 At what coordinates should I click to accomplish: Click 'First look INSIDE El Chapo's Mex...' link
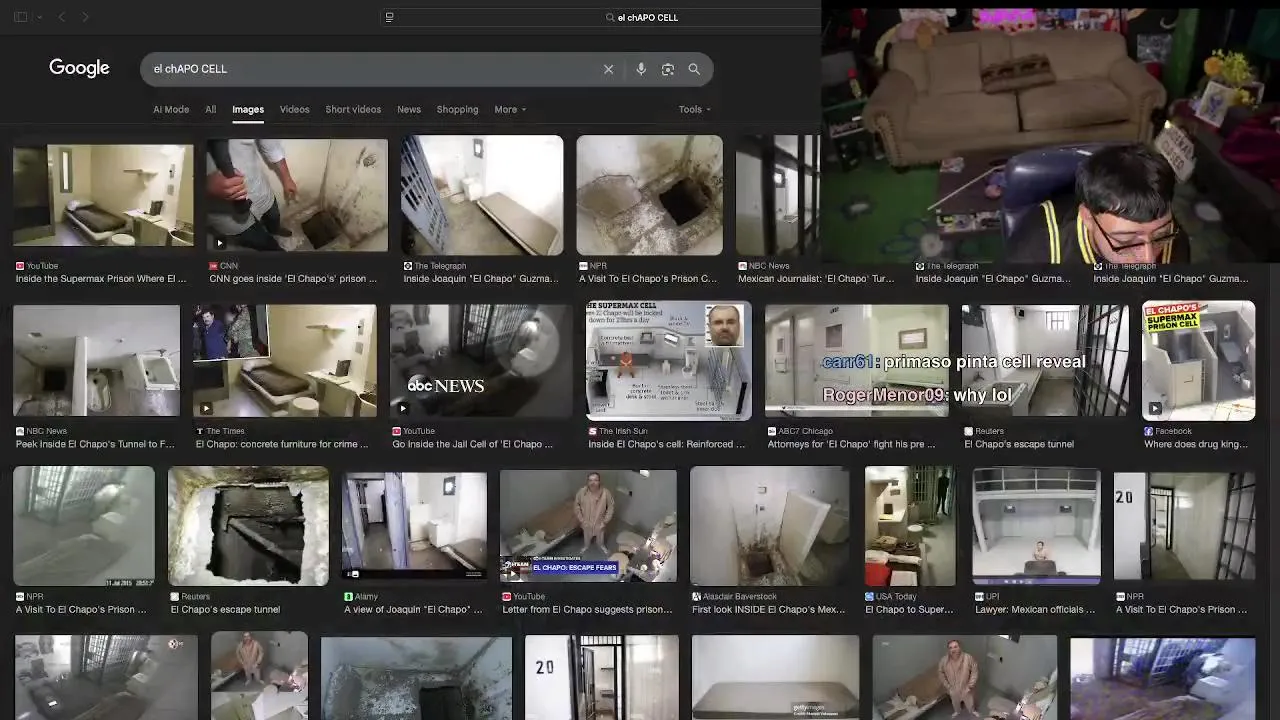(768, 609)
